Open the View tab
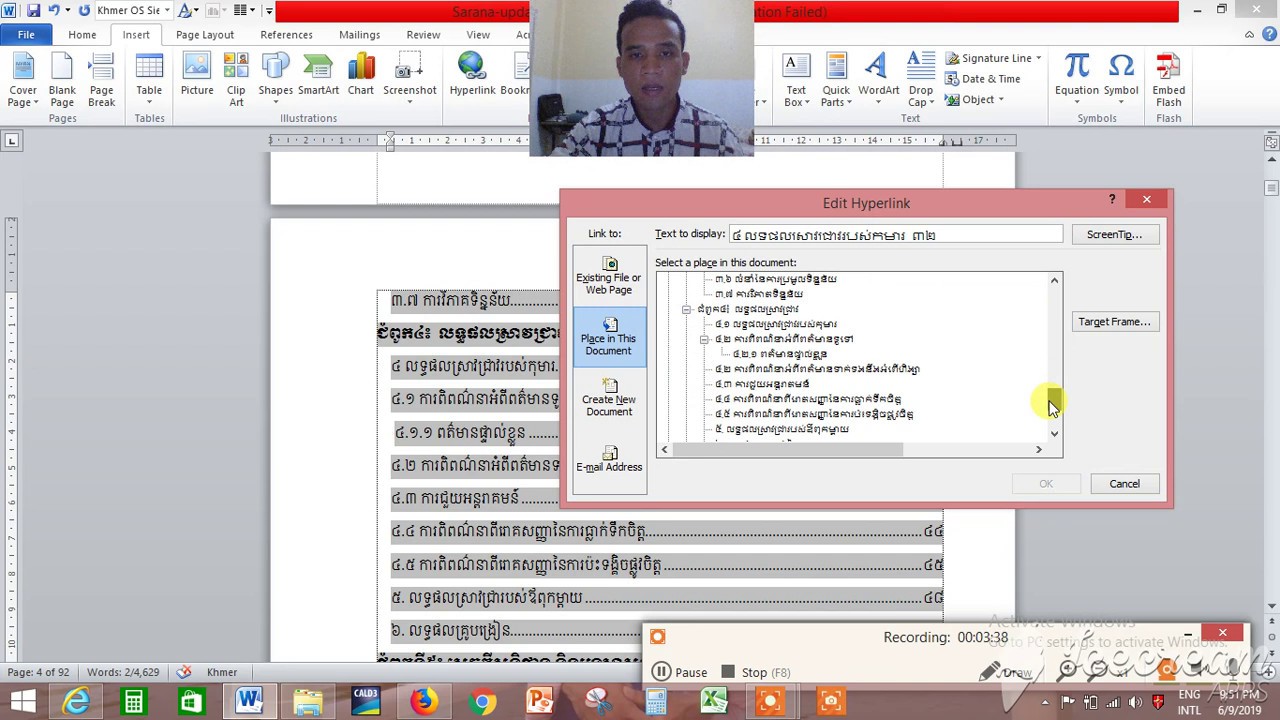1280x720 pixels. click(478, 34)
